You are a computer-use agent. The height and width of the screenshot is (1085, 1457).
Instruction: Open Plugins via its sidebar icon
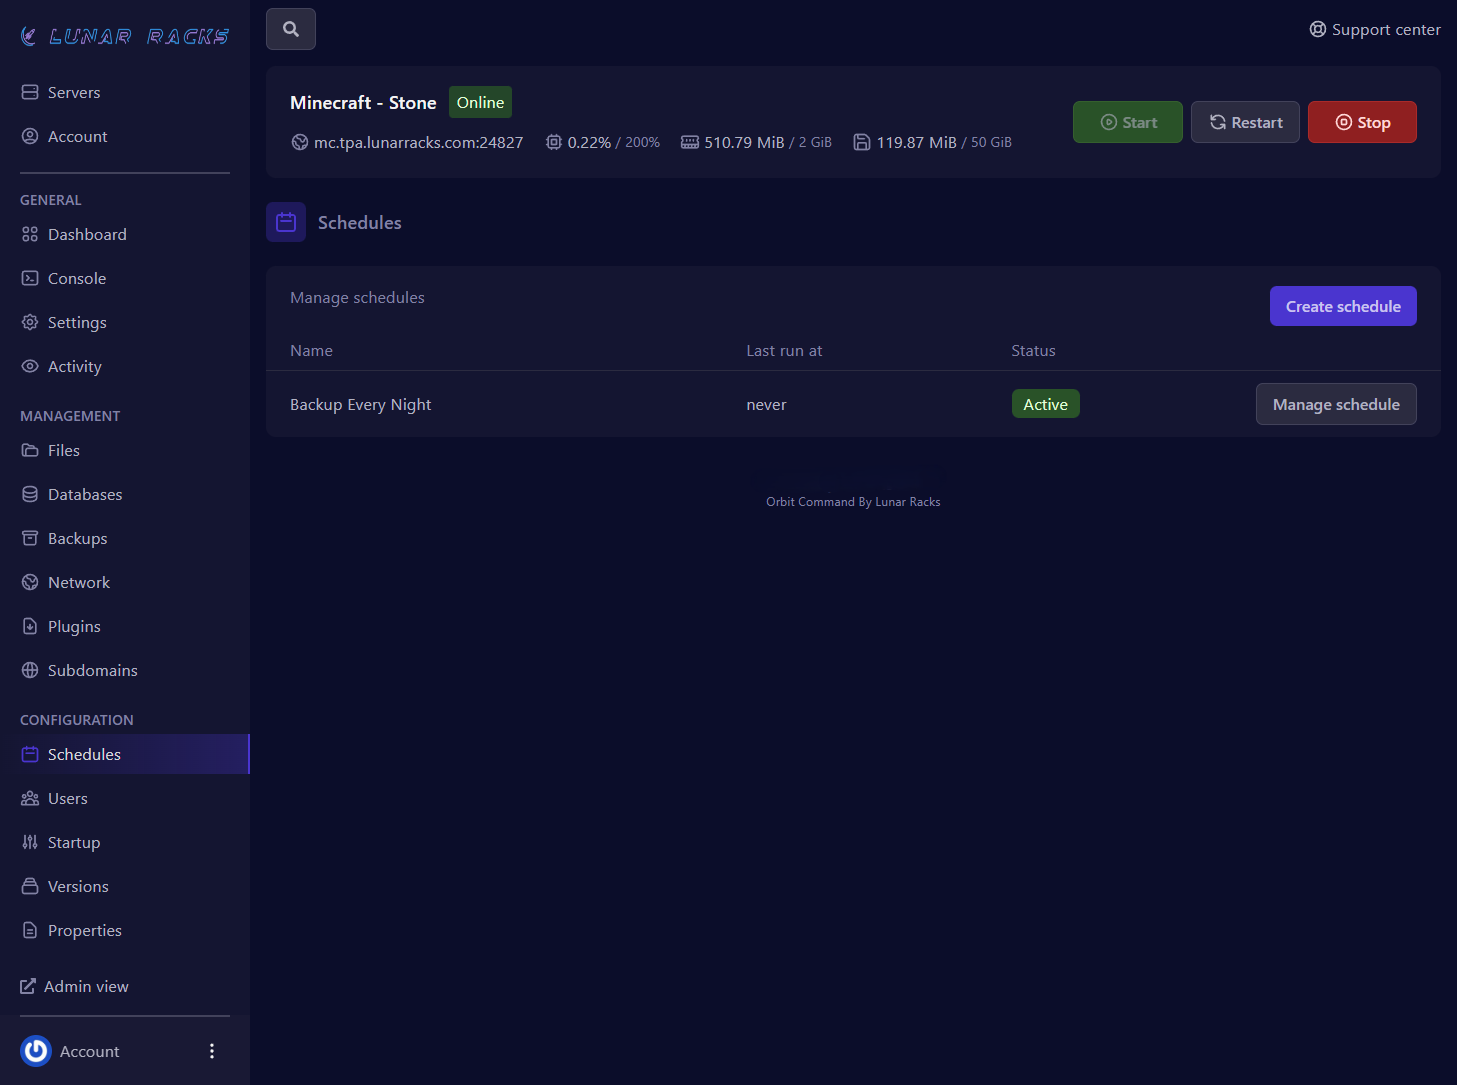[x=30, y=627]
